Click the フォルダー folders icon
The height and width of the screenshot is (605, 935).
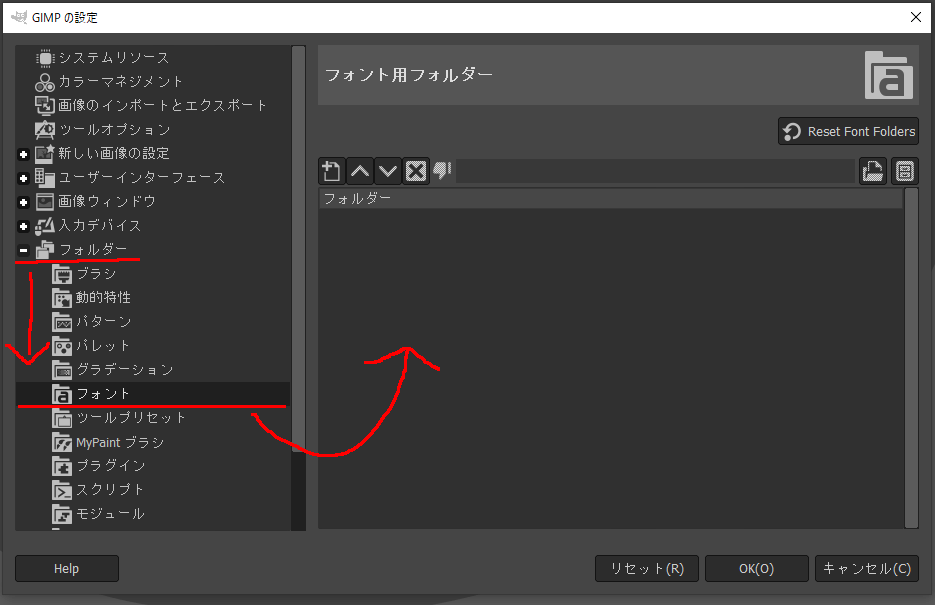(x=45, y=249)
